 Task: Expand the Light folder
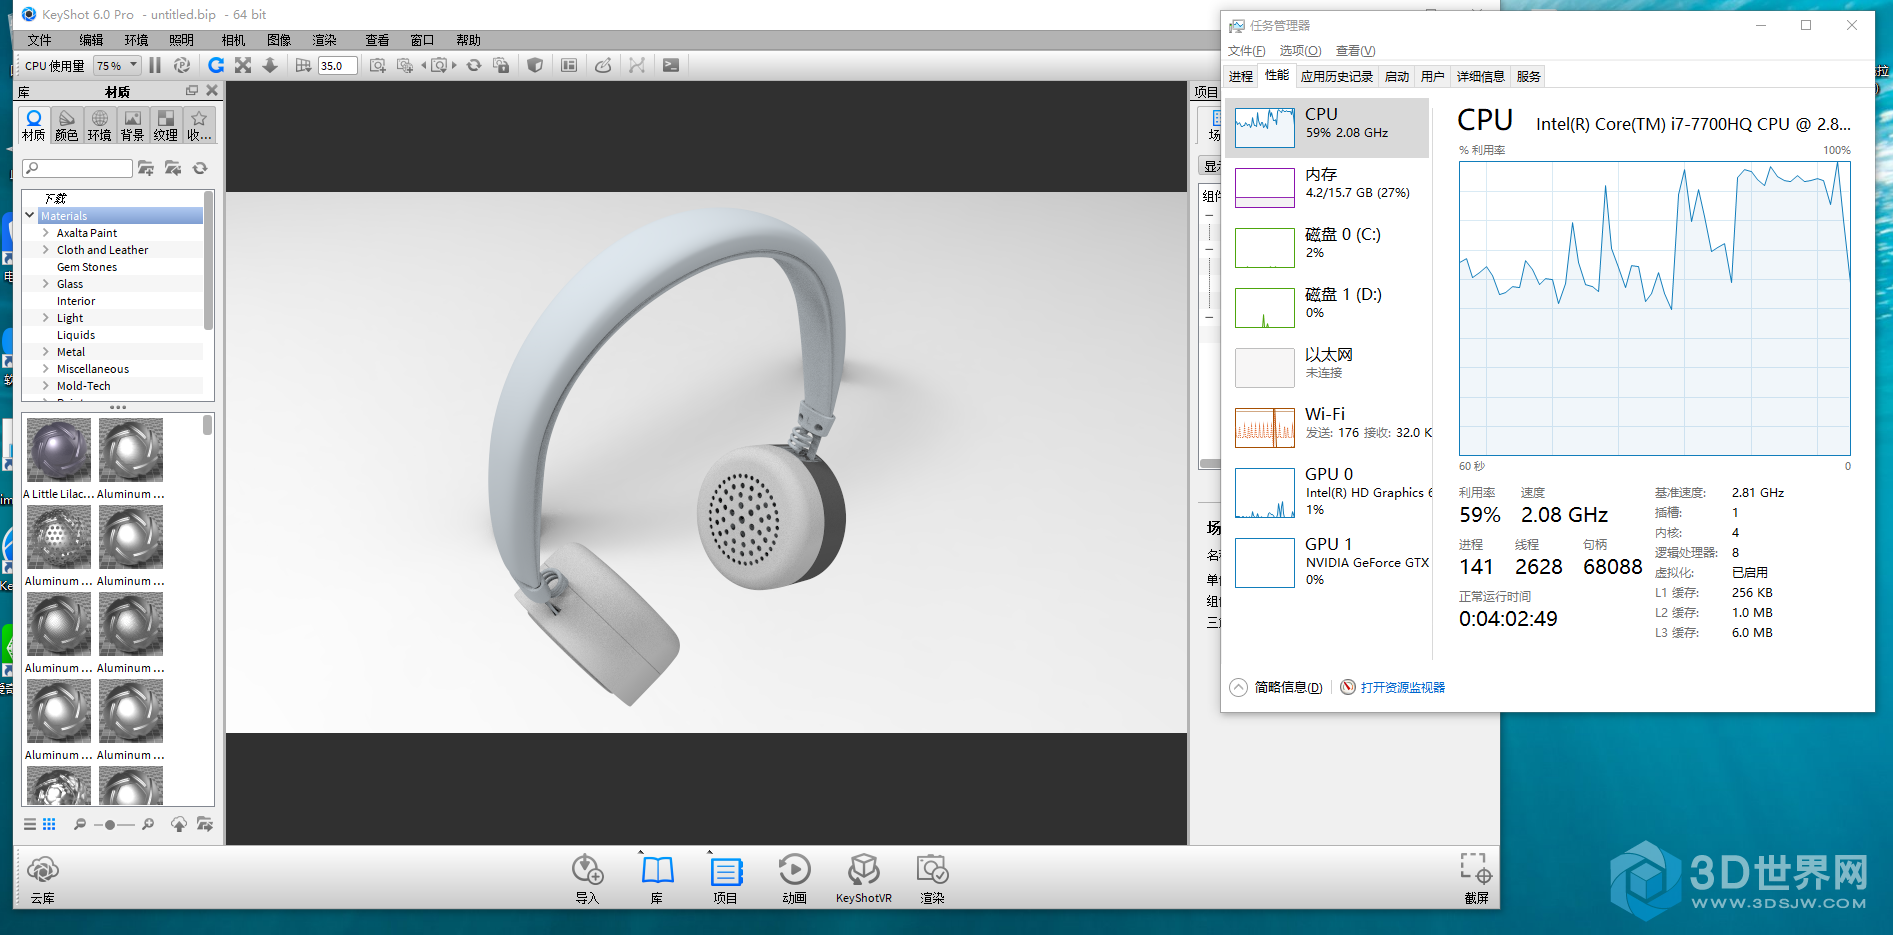point(46,318)
